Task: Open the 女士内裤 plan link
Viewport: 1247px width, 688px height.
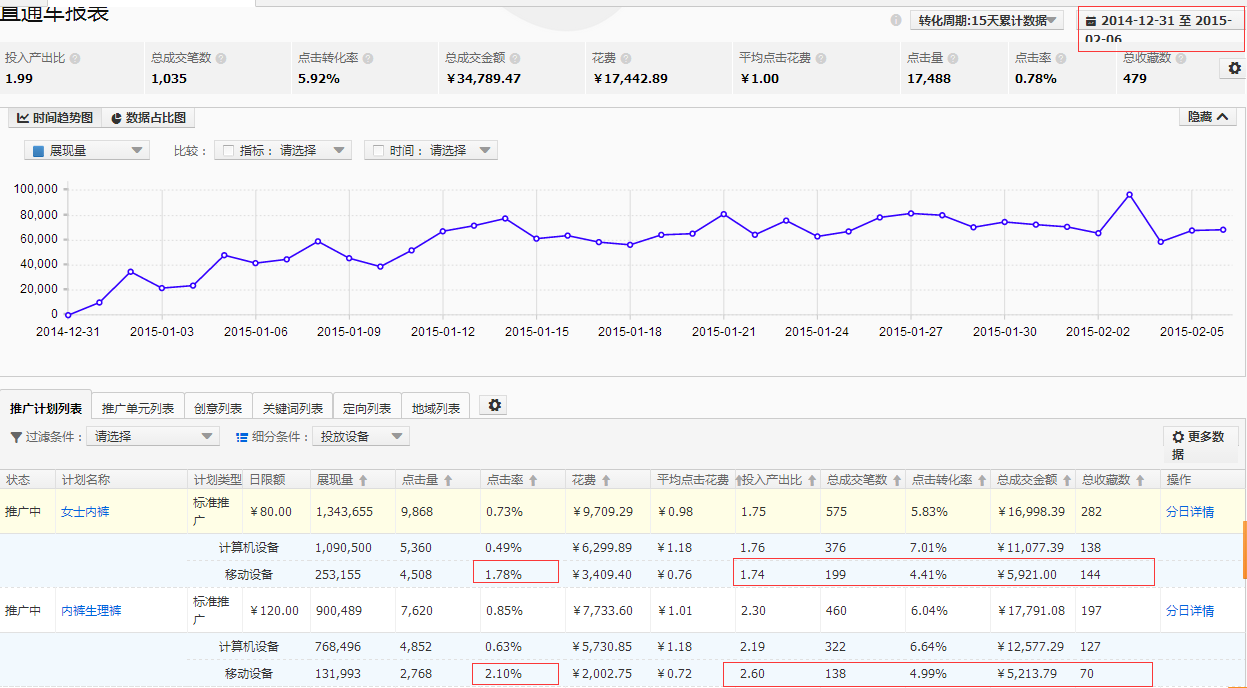Action: pos(85,512)
